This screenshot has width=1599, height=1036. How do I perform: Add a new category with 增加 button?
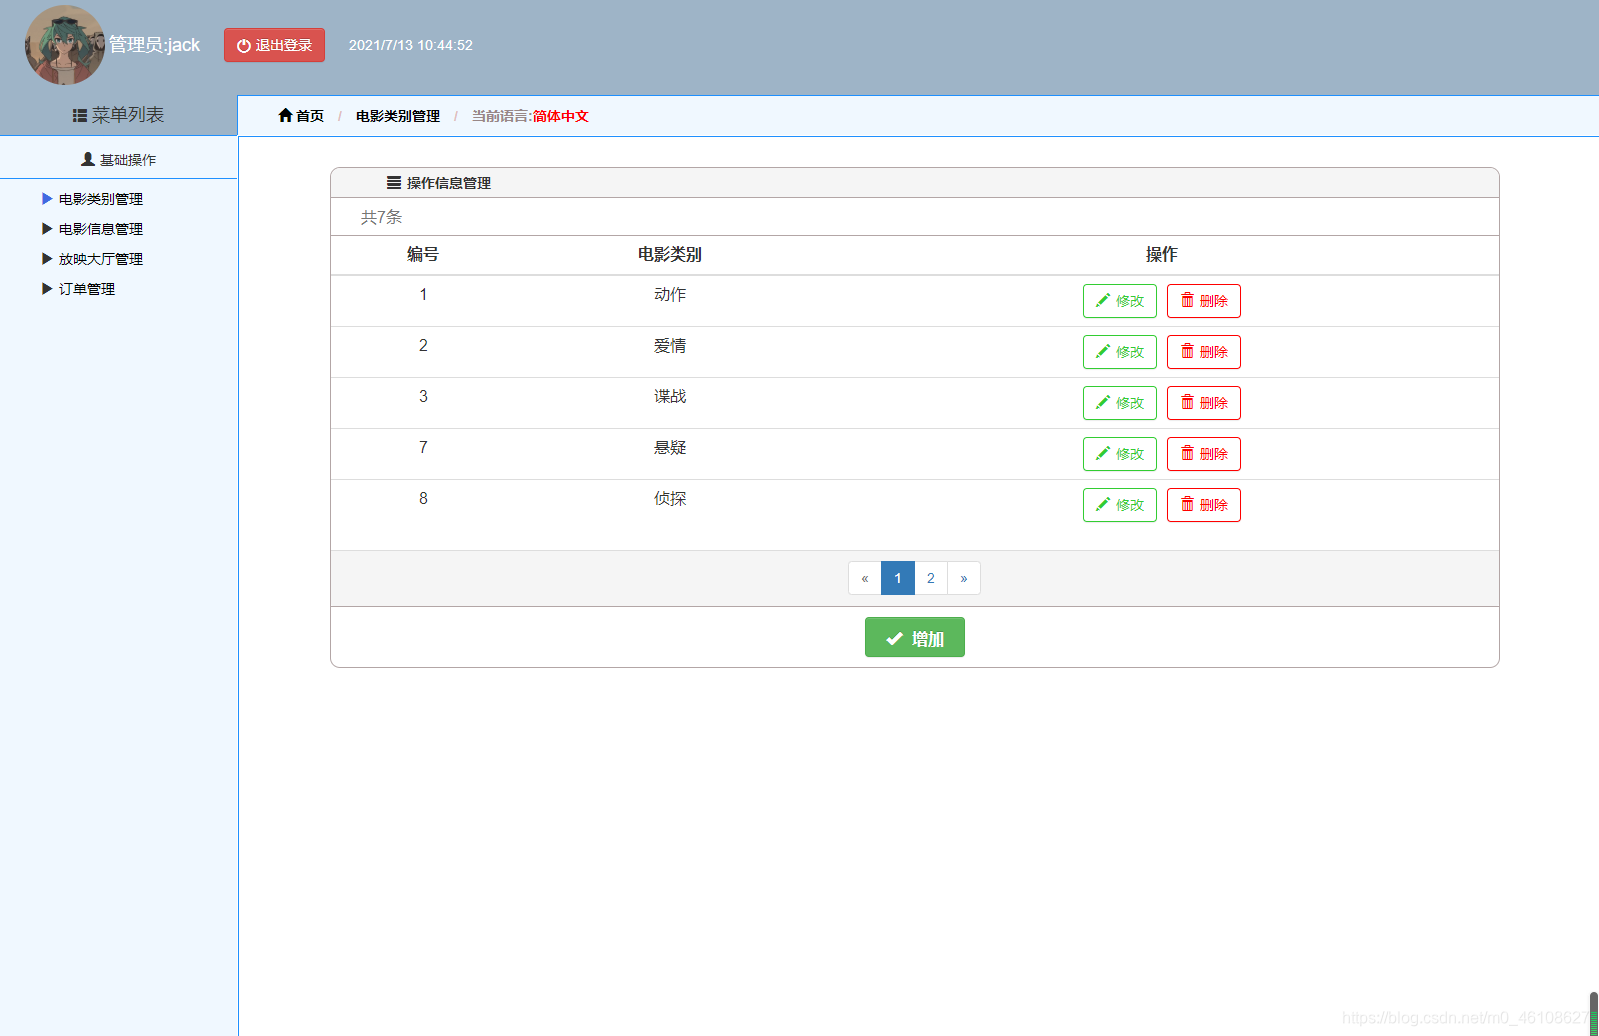(x=915, y=637)
